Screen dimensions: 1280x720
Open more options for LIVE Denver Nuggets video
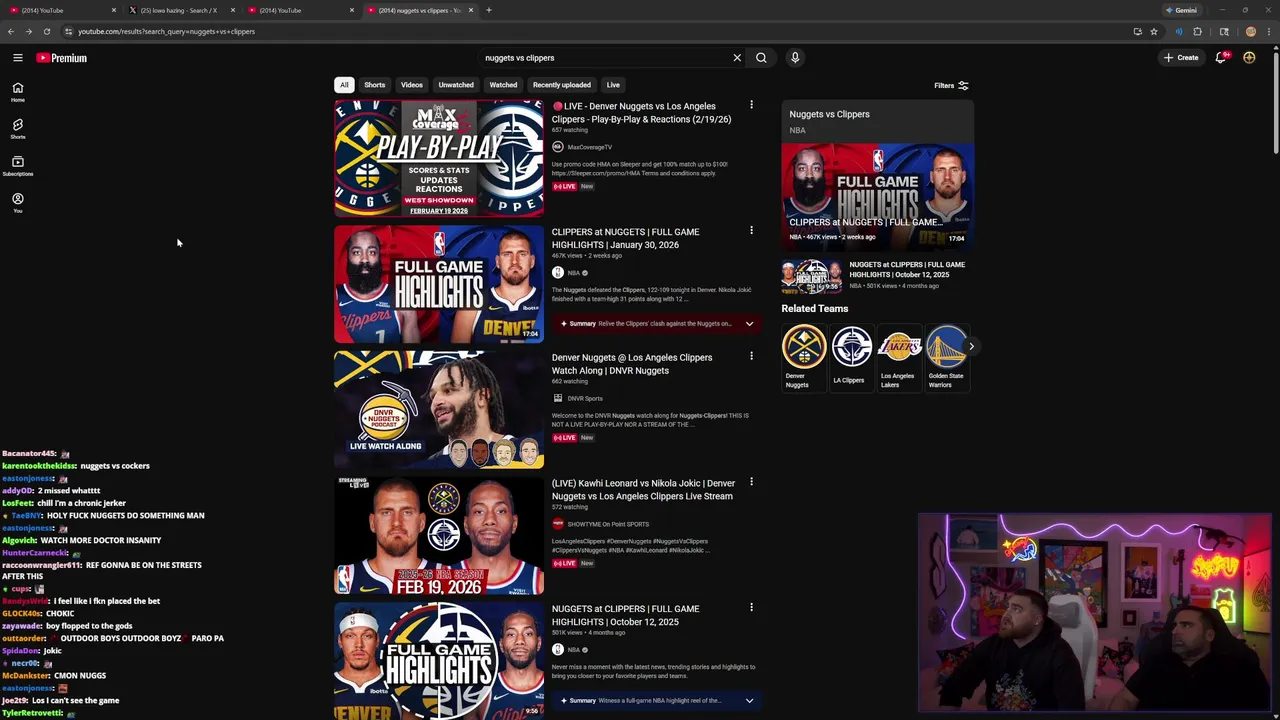click(x=751, y=105)
